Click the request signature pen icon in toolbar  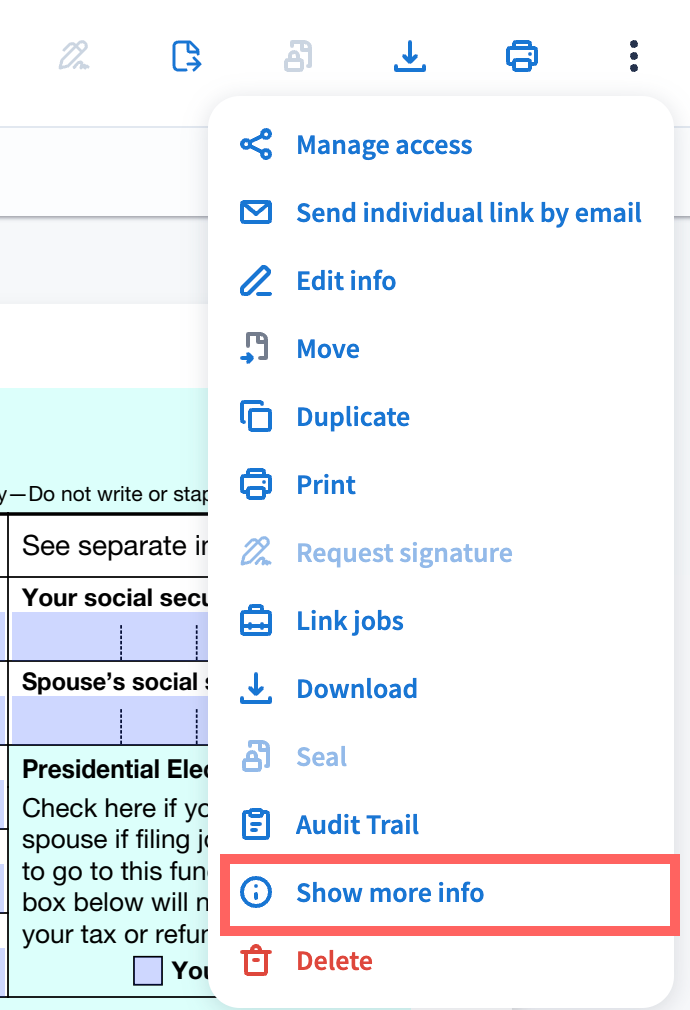75,56
